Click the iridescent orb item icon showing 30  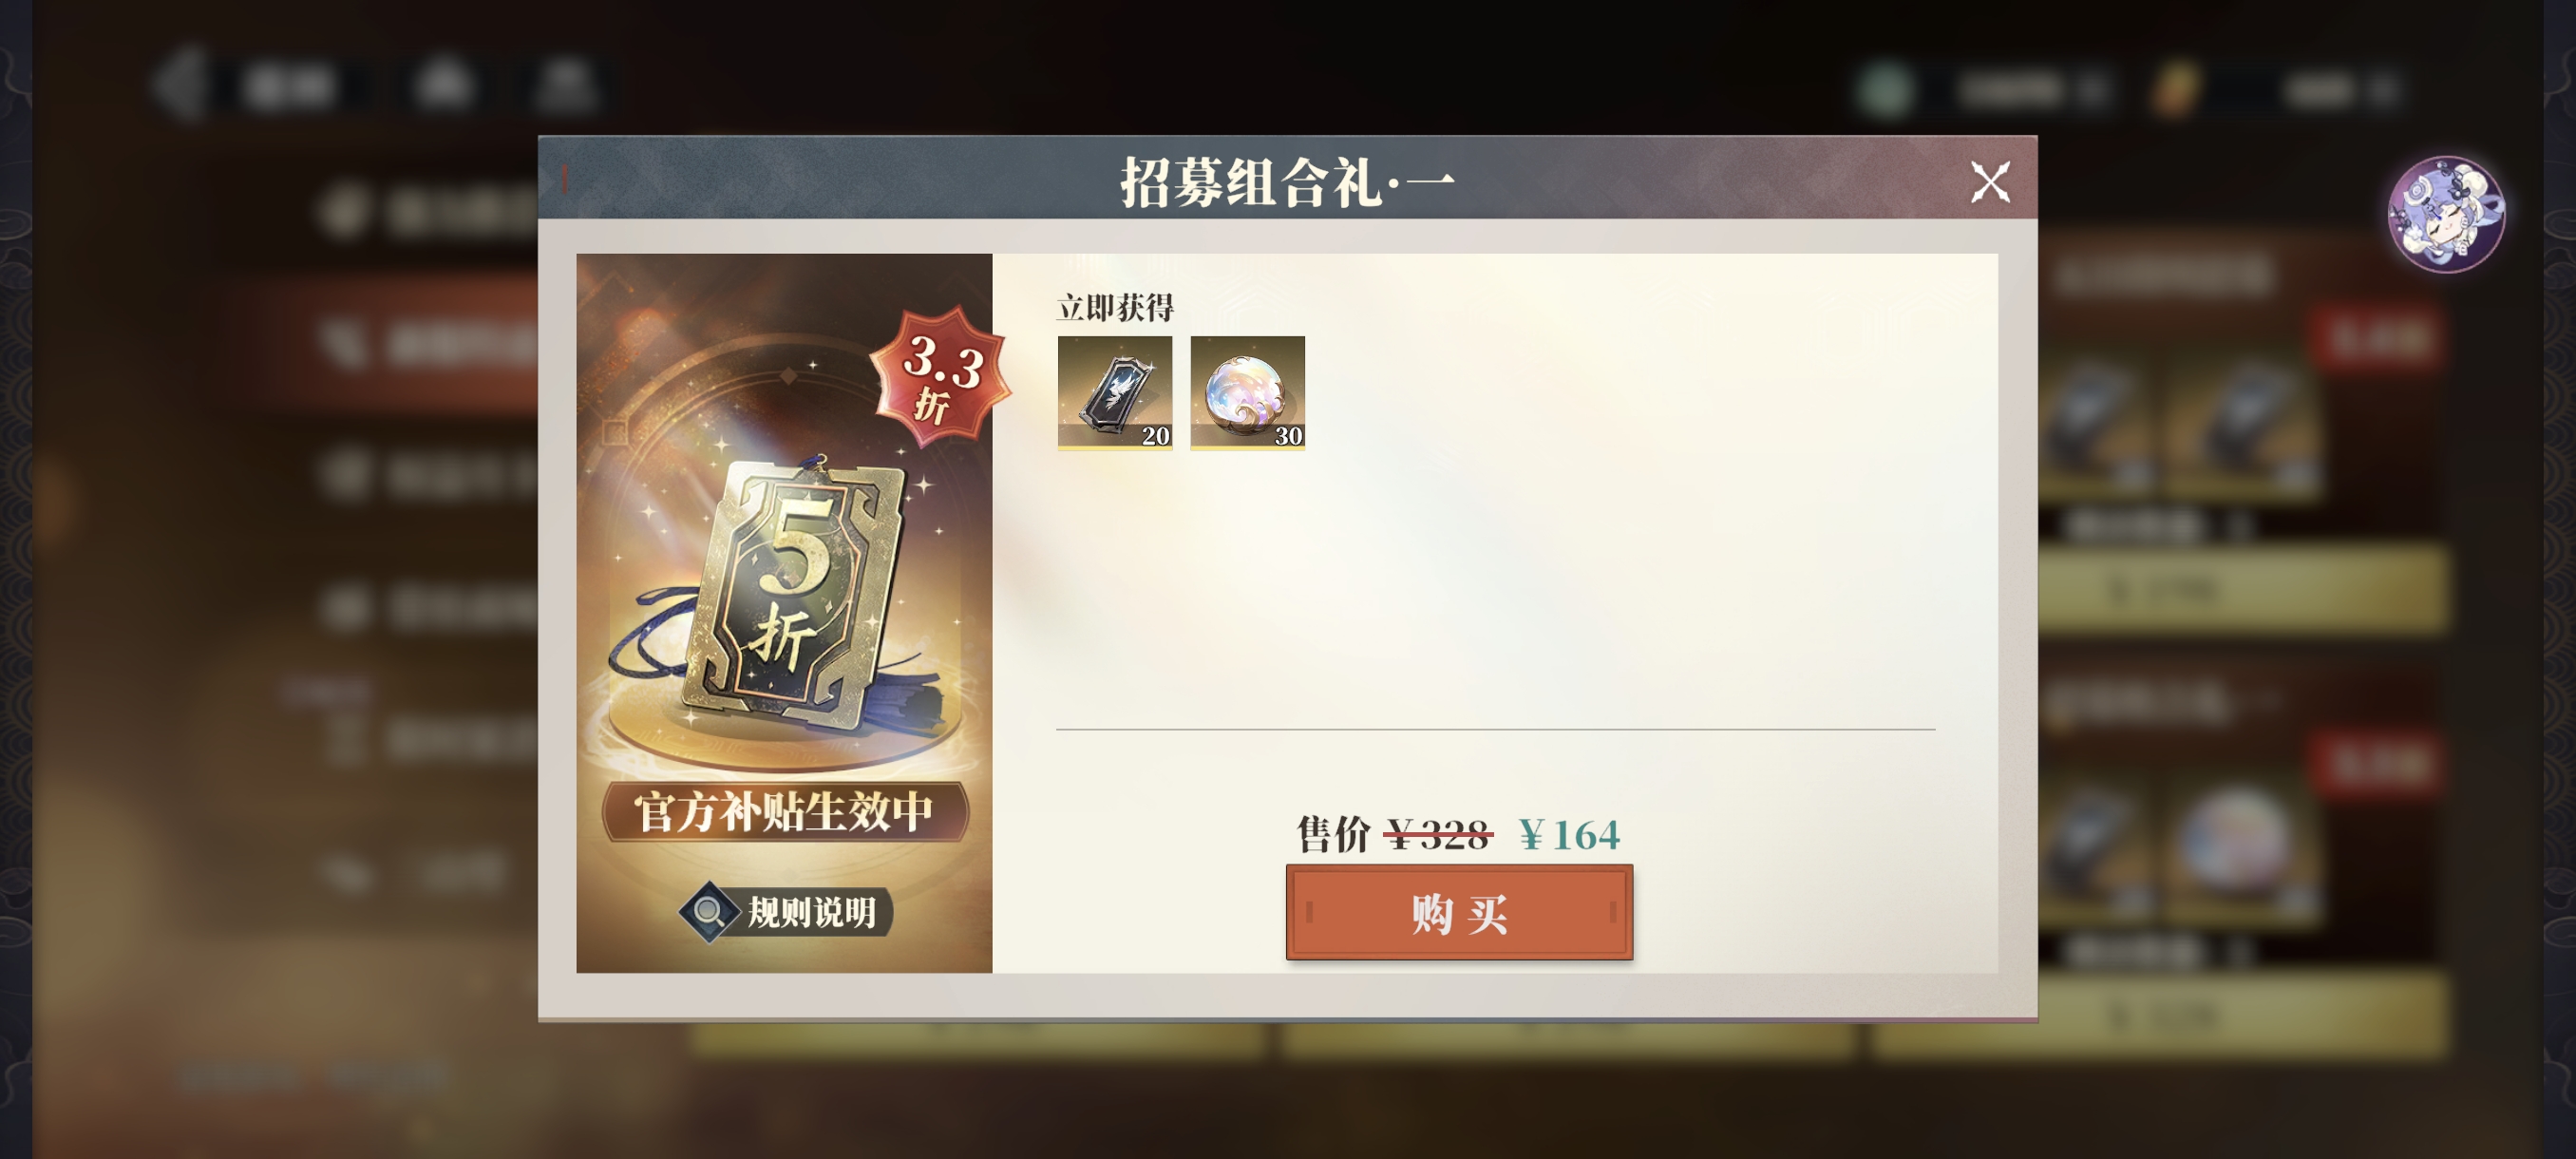(1247, 393)
